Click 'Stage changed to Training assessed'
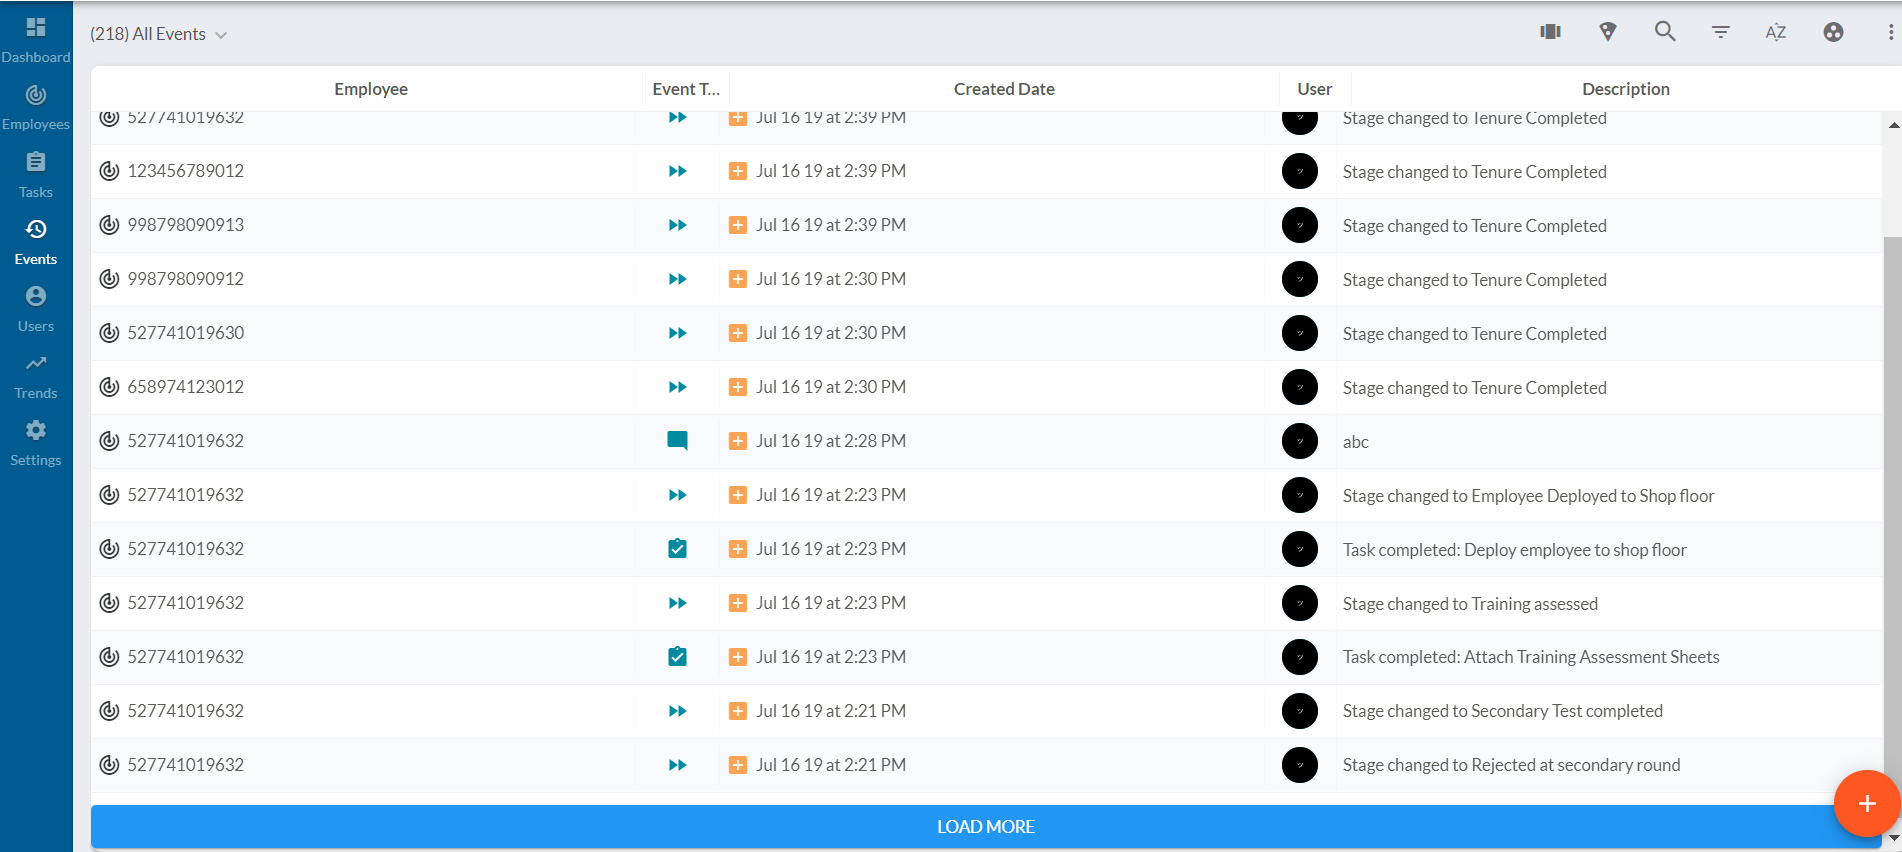 (x=1470, y=604)
